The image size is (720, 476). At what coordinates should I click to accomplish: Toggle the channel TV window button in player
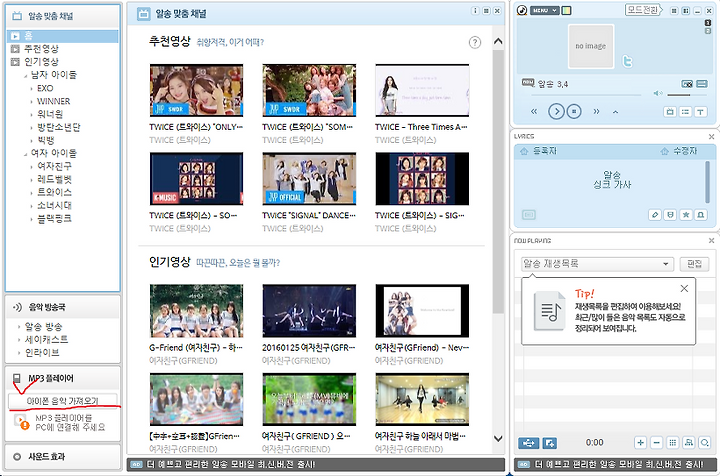[x=670, y=112]
